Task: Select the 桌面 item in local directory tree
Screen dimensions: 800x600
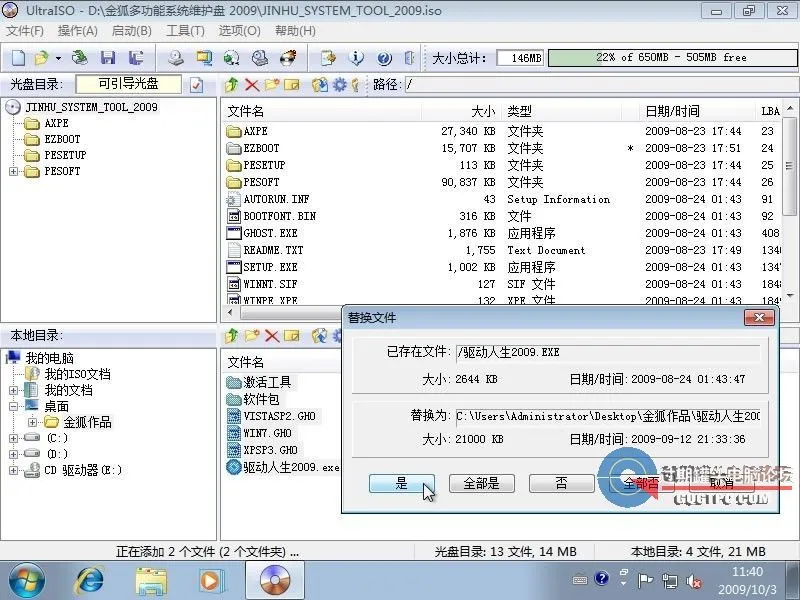Action: 57,406
